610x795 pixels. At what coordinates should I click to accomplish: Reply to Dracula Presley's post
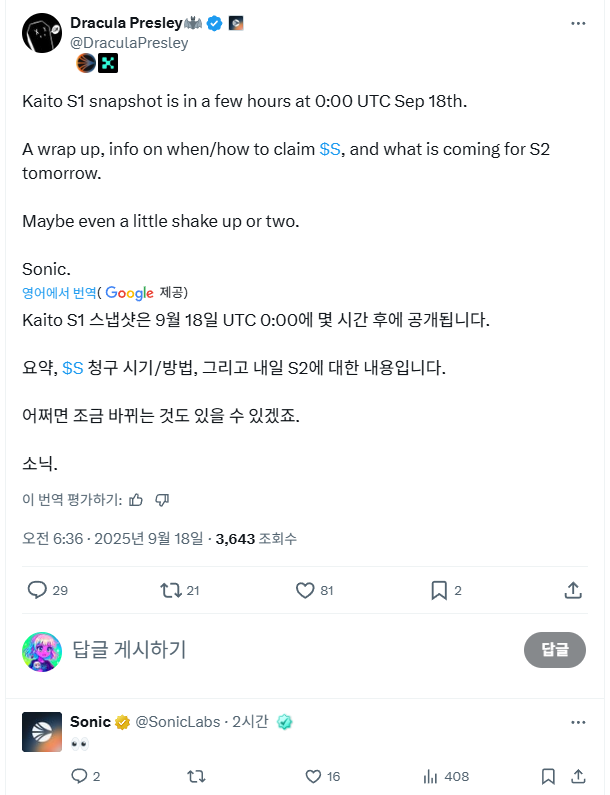[37, 590]
